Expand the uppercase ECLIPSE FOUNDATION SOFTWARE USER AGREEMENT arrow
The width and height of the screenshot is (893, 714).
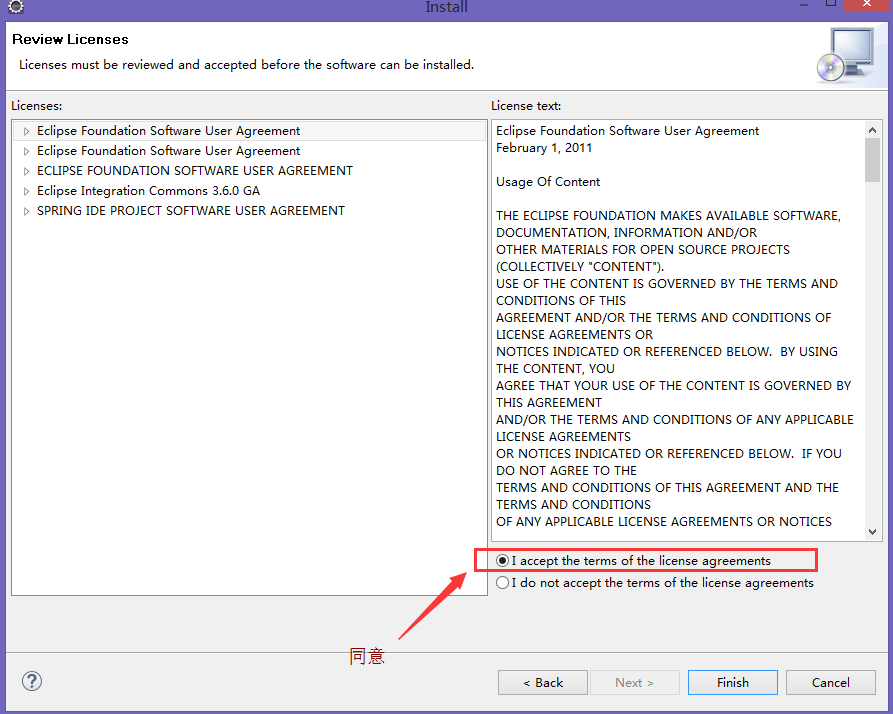point(26,171)
